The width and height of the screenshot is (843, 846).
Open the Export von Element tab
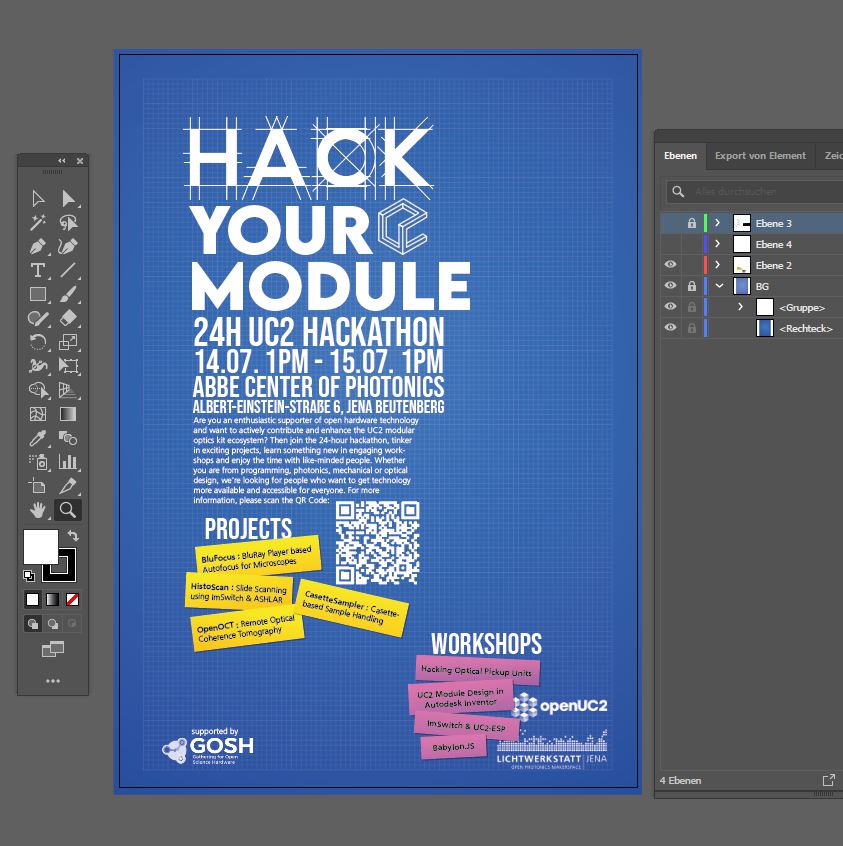[x=760, y=156]
